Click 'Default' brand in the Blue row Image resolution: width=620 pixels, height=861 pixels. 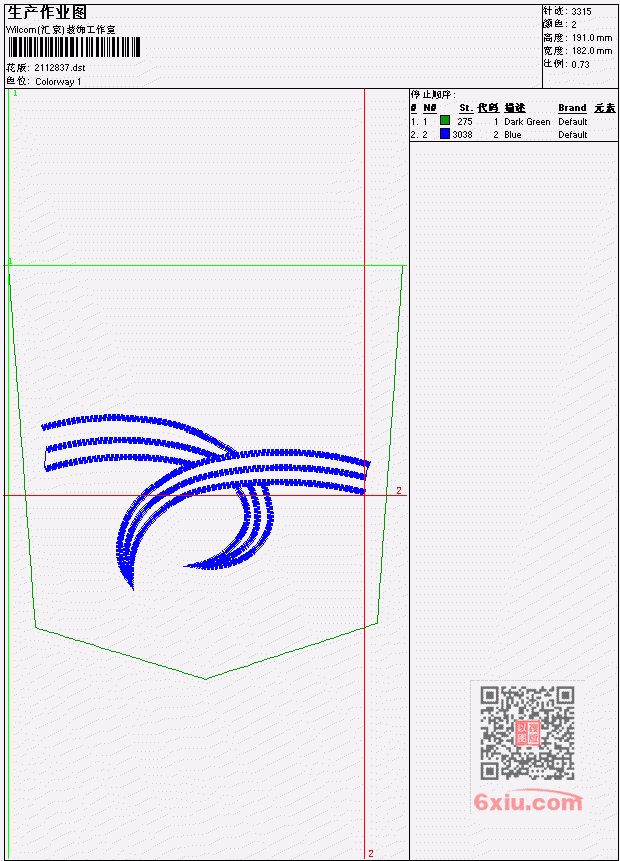pyautogui.click(x=573, y=135)
